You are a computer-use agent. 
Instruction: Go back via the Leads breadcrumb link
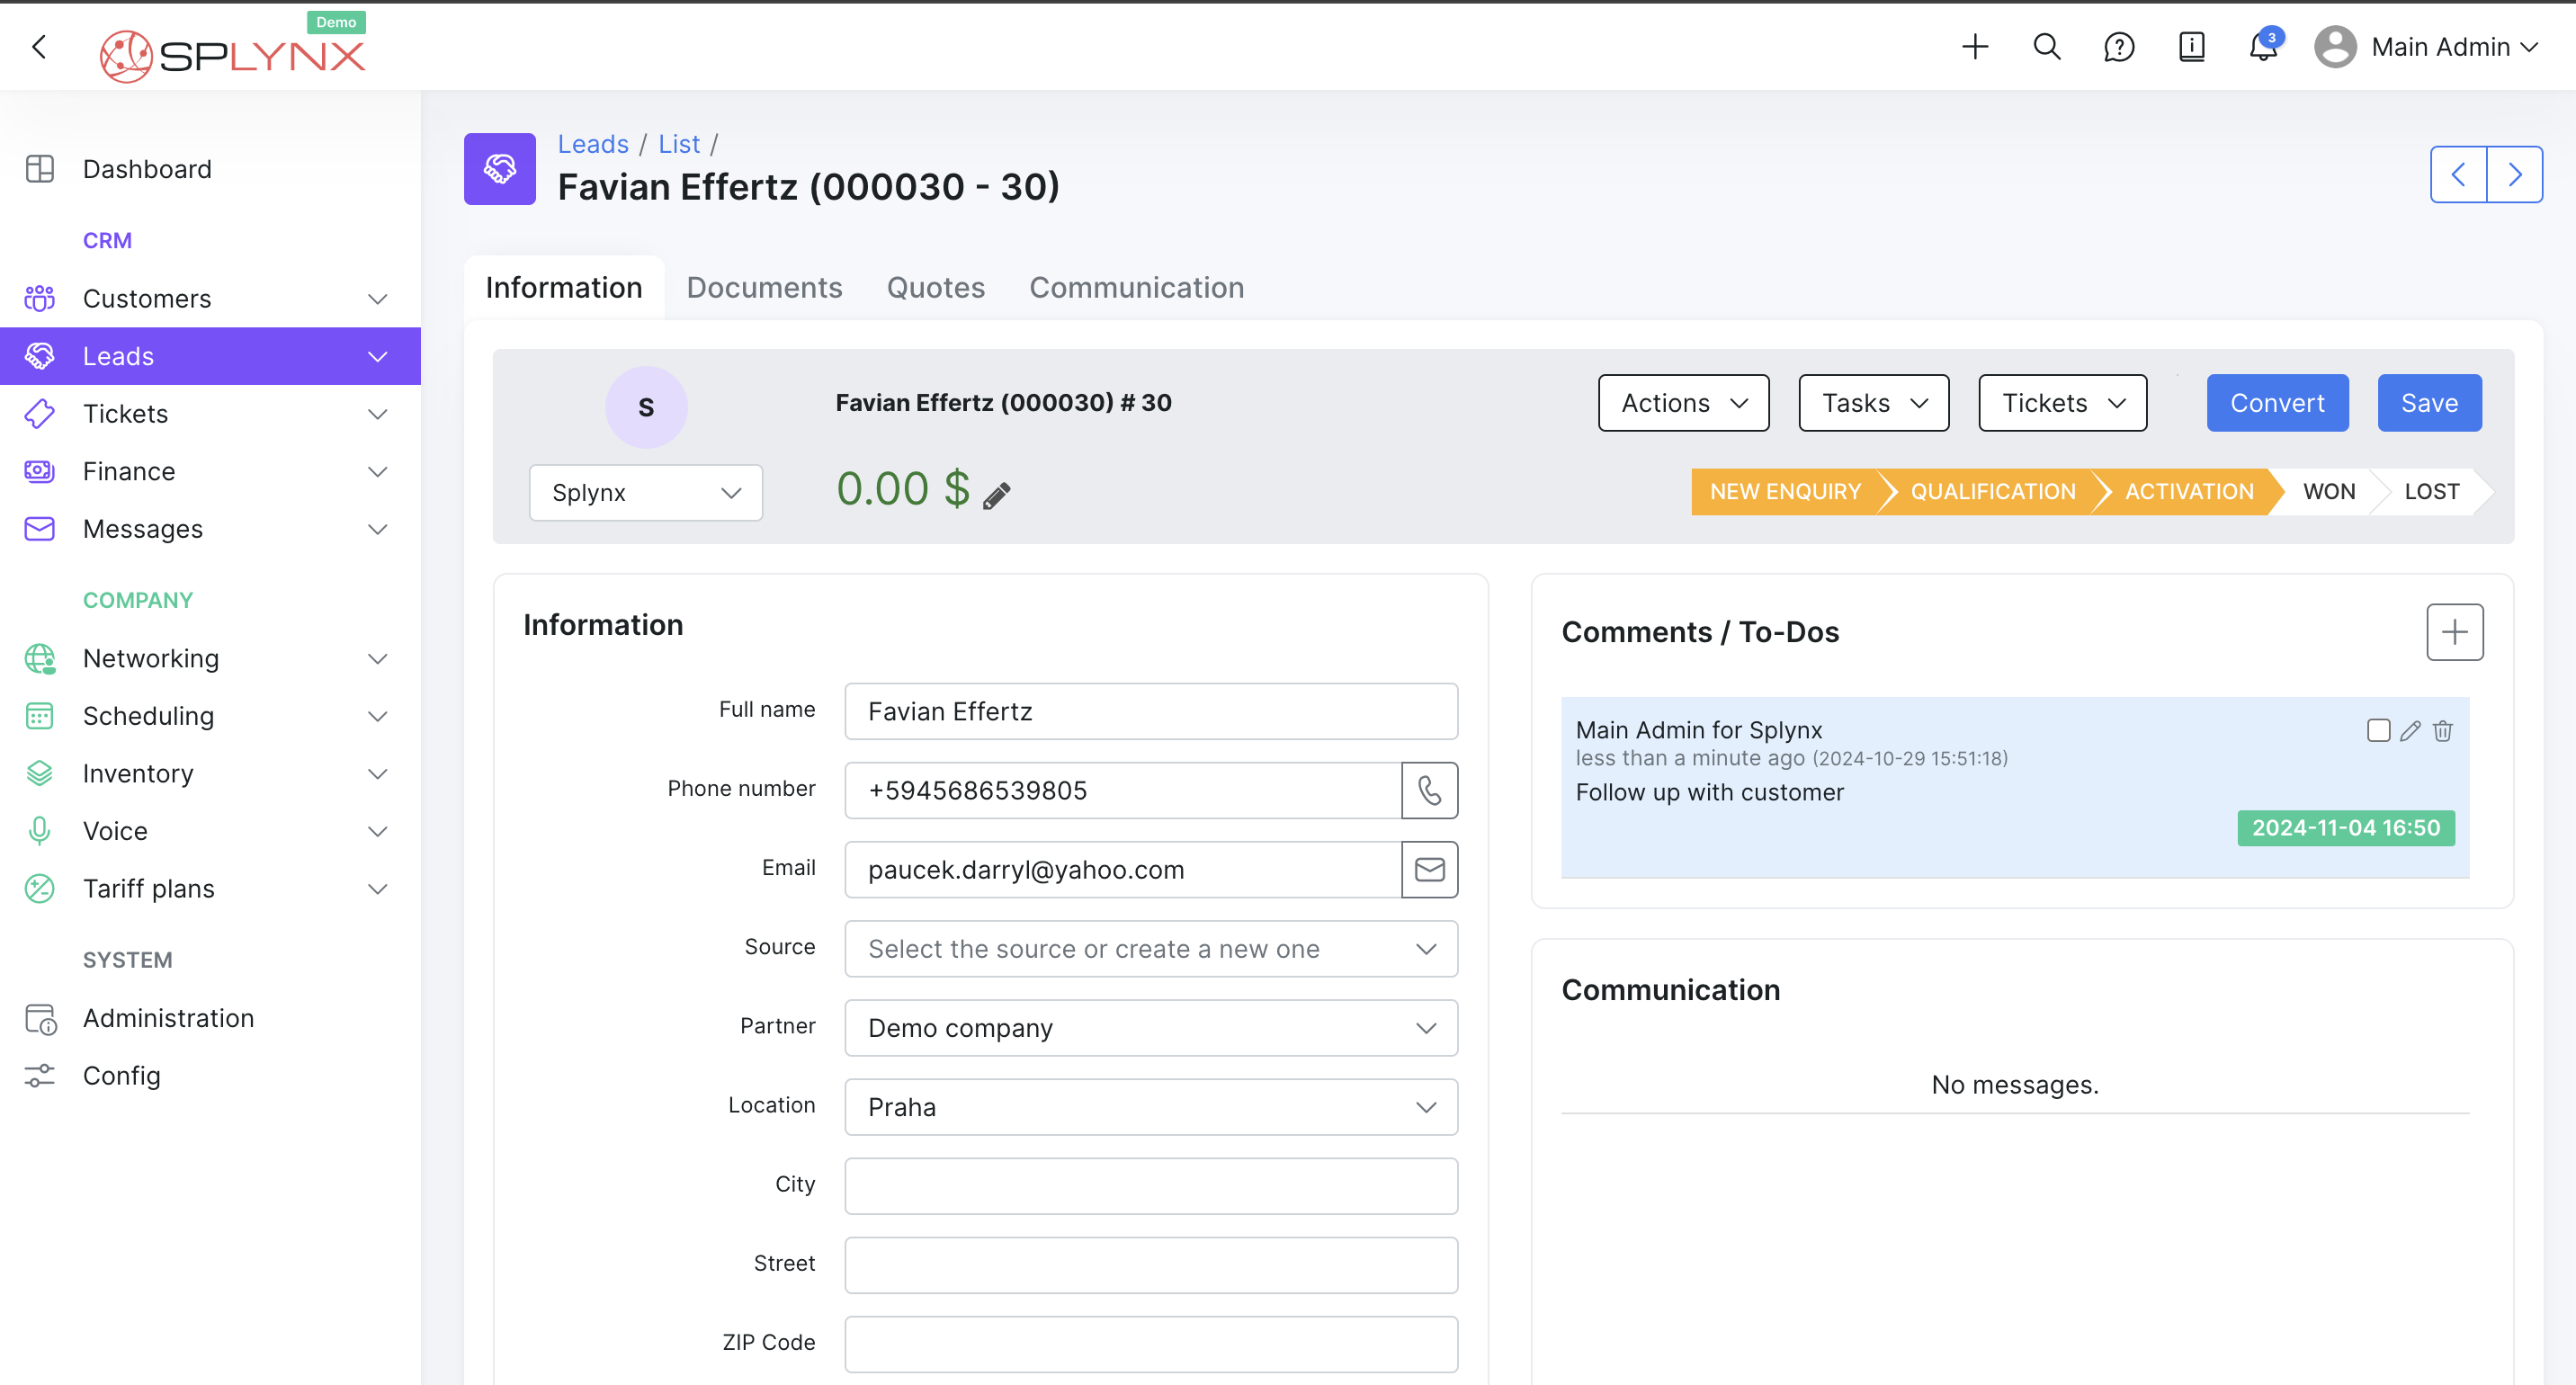coord(593,144)
